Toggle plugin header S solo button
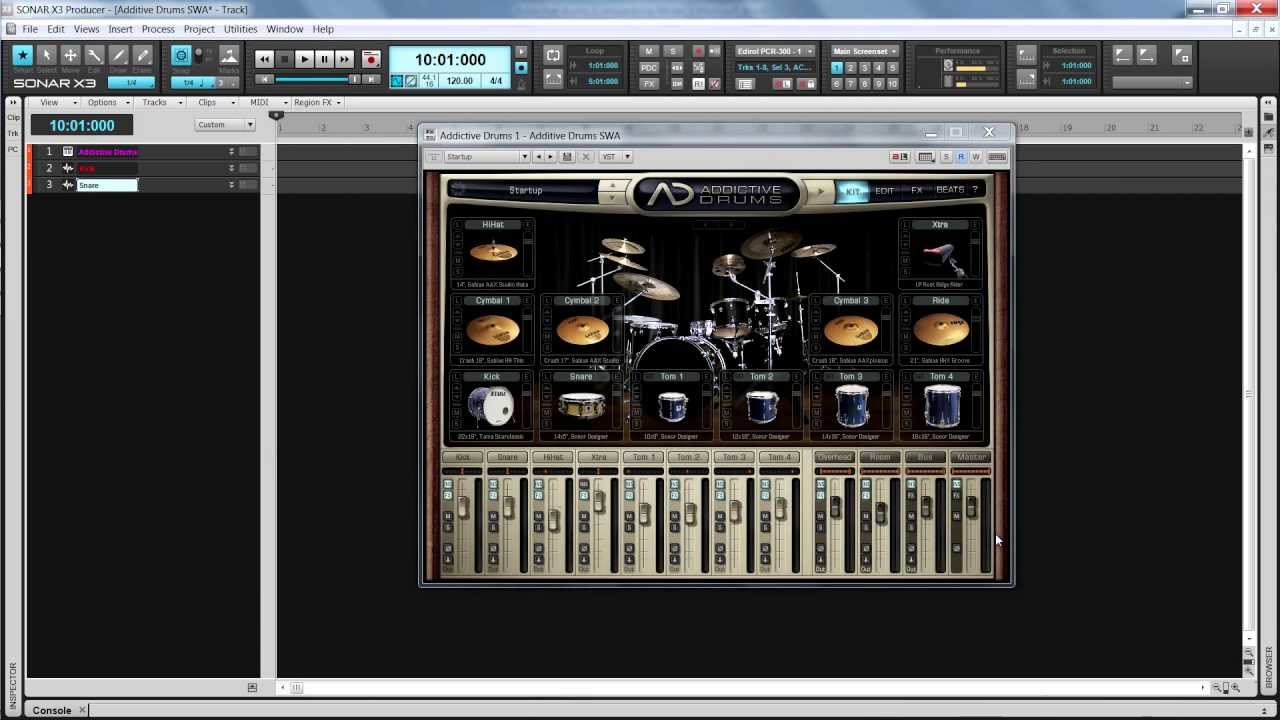The image size is (1280, 720). pyautogui.click(x=946, y=157)
